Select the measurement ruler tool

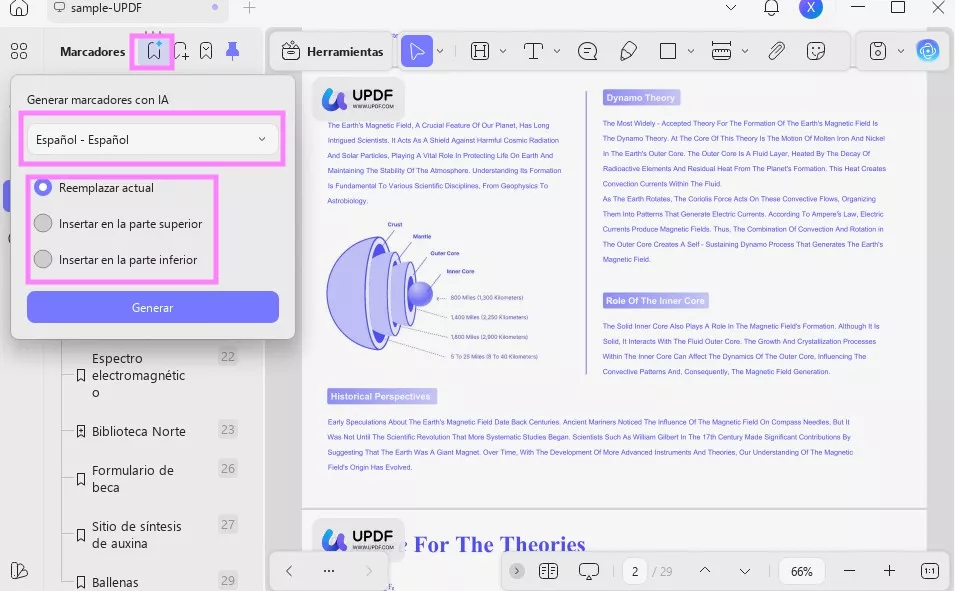pos(721,51)
